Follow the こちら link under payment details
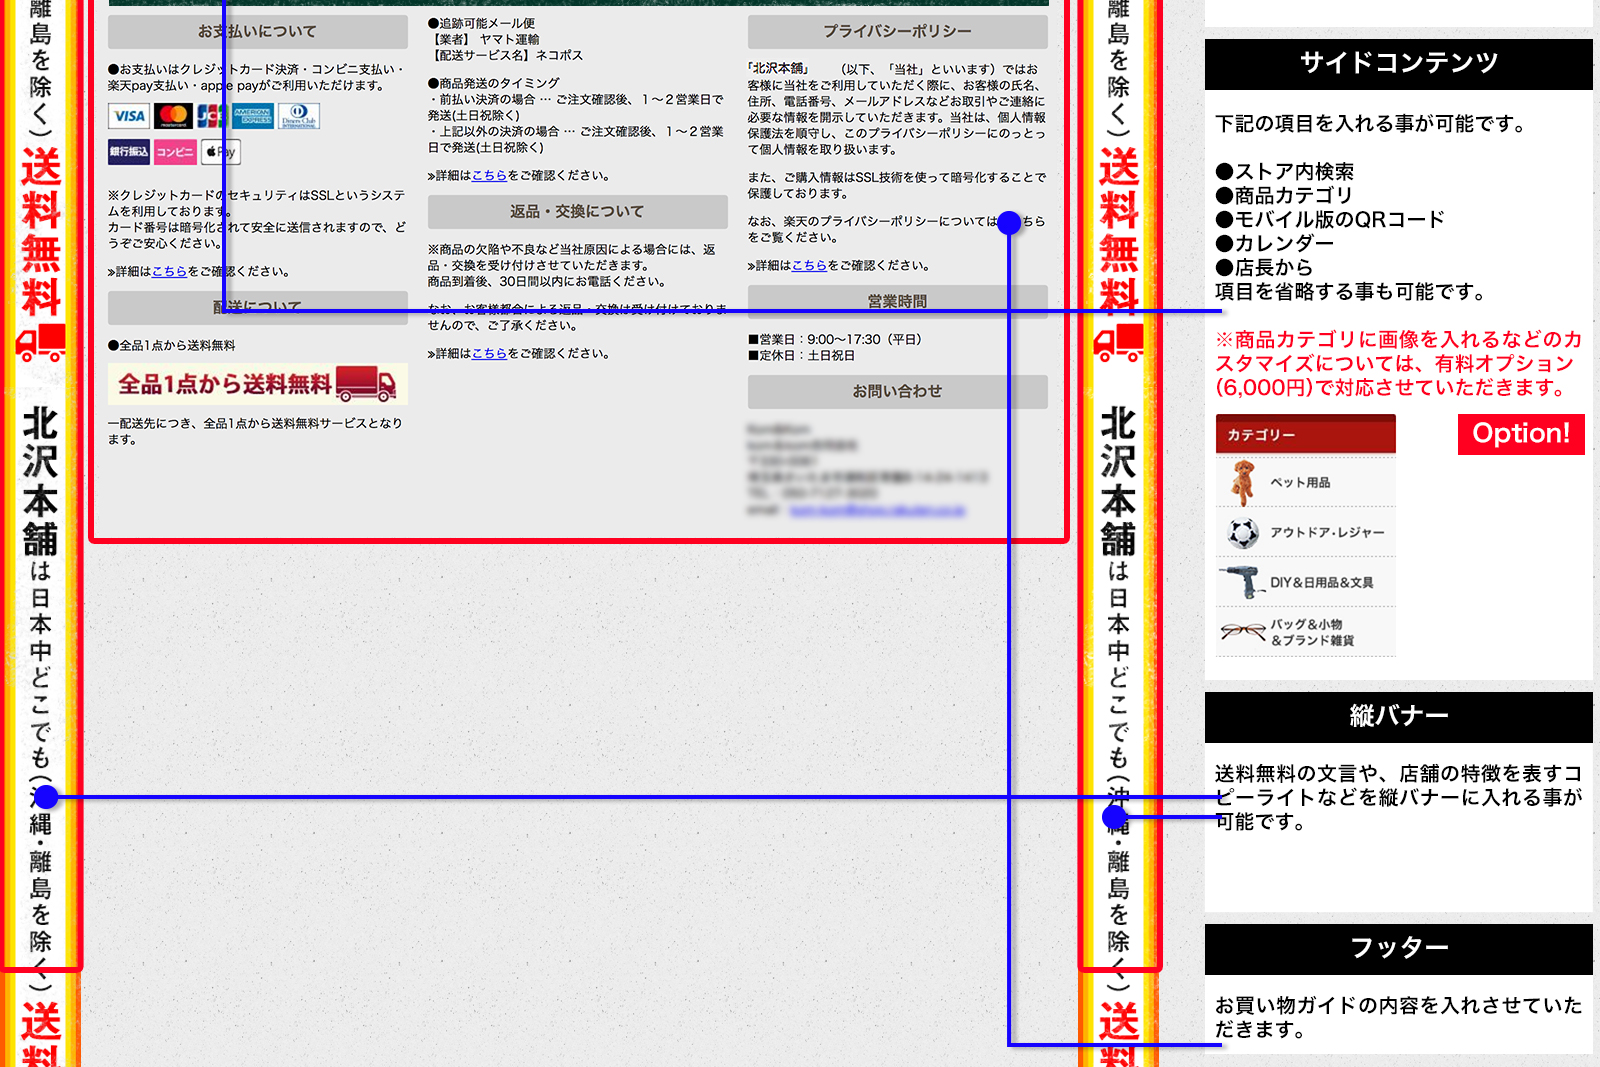Viewport: 1600px width, 1067px height. click(x=169, y=271)
